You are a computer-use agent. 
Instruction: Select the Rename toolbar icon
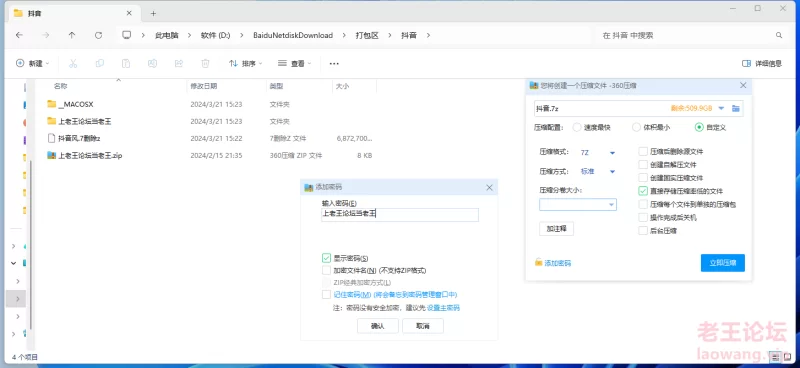(152, 63)
